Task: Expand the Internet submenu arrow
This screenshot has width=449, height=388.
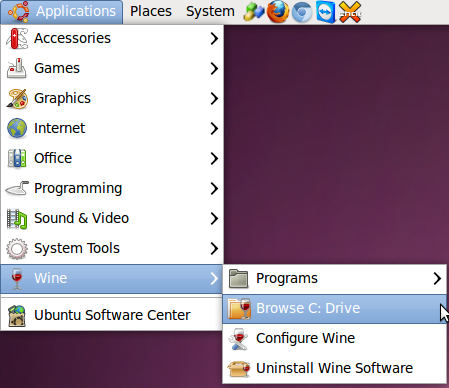Action: point(214,128)
